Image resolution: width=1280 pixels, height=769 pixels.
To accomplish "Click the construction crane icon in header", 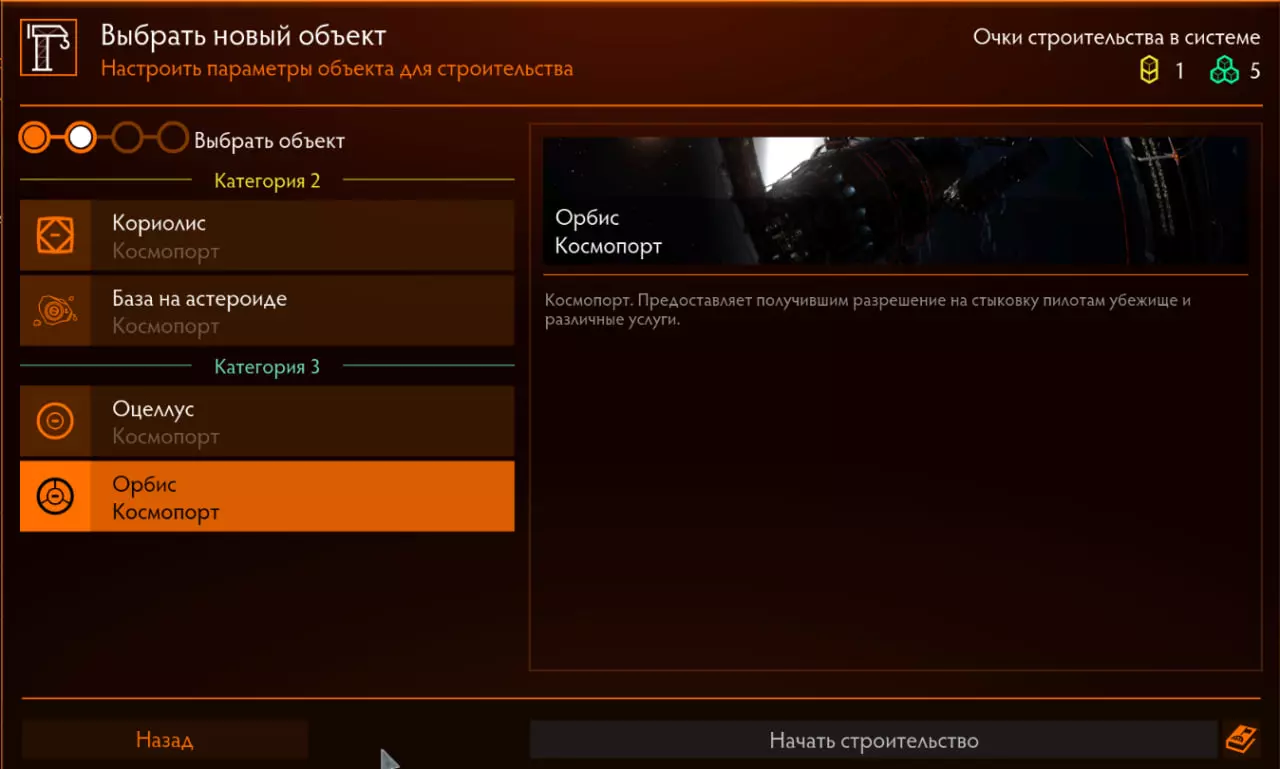I will click(x=48, y=49).
